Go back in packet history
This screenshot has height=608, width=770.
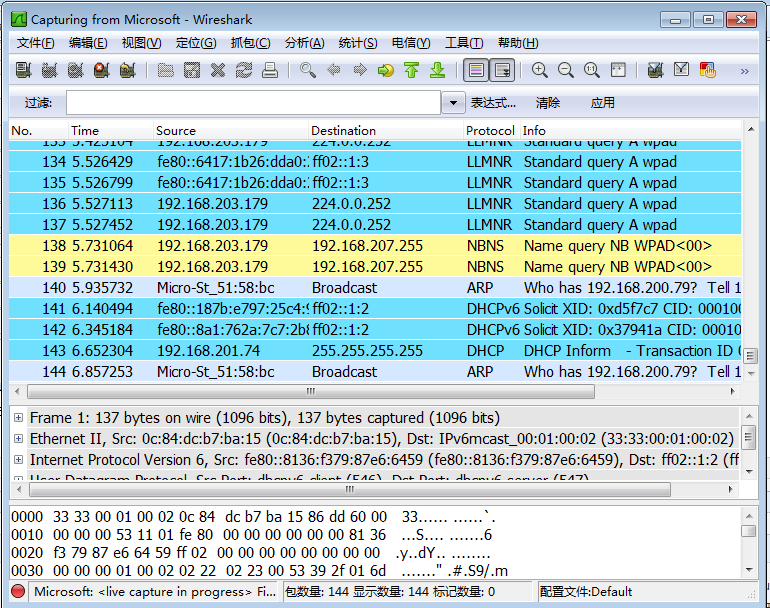(334, 70)
